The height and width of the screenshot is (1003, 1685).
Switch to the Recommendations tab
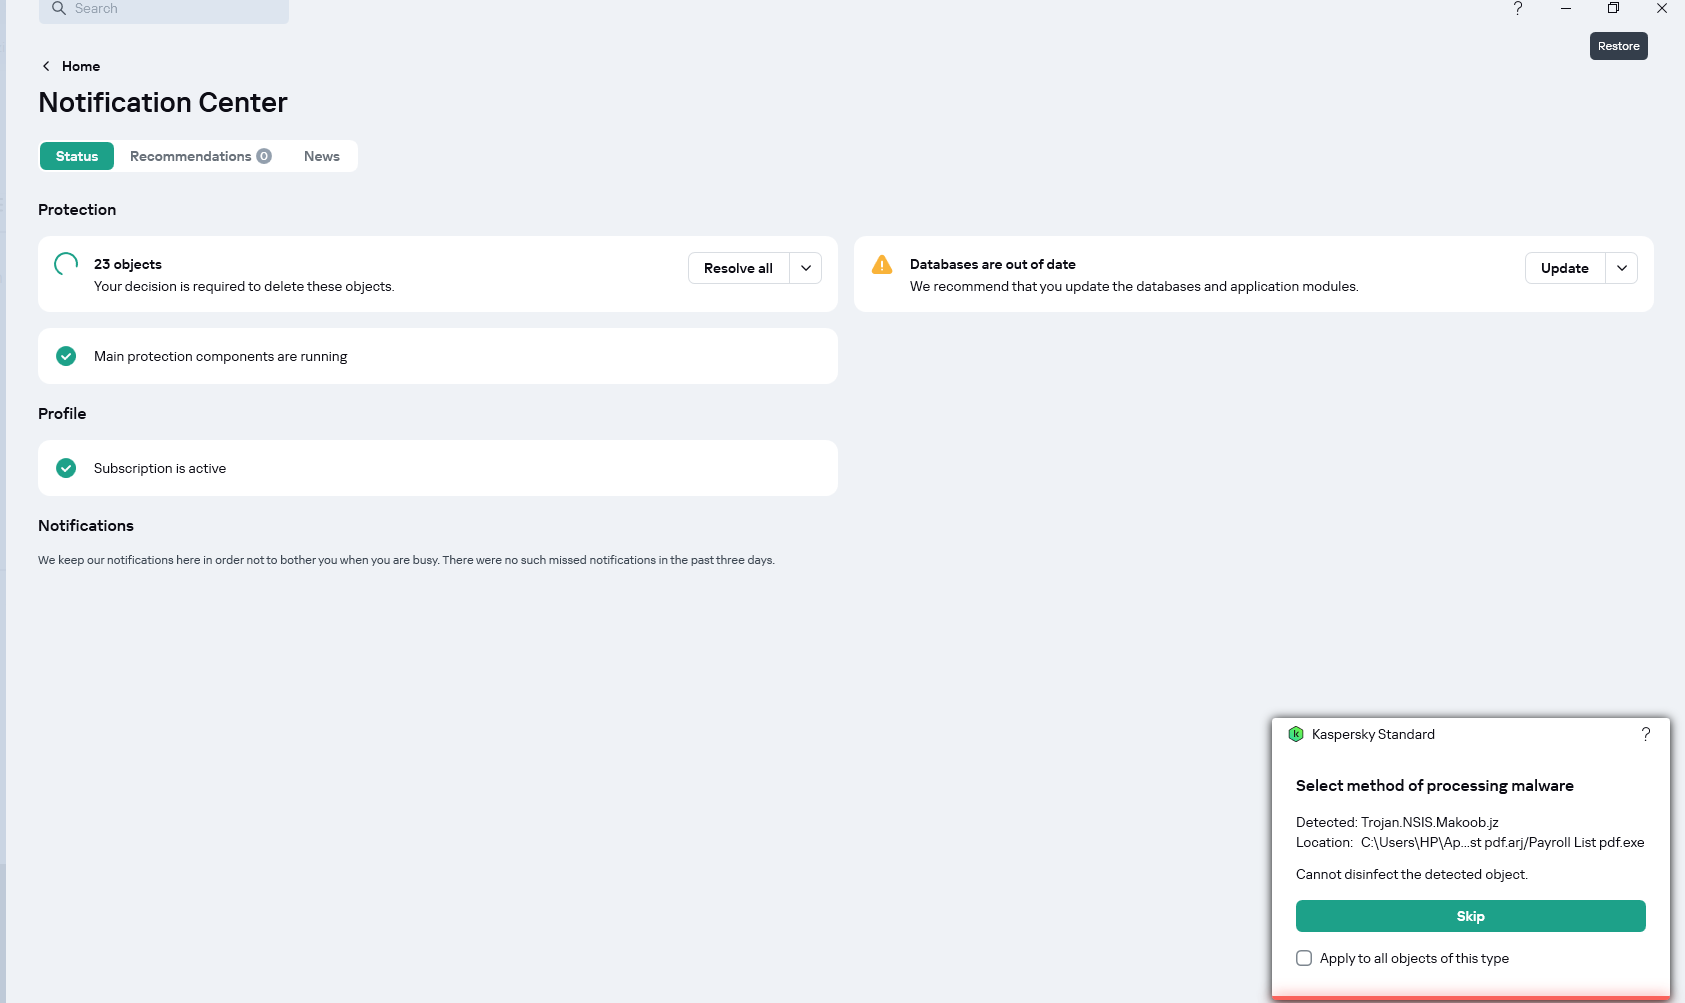pyautogui.click(x=200, y=156)
